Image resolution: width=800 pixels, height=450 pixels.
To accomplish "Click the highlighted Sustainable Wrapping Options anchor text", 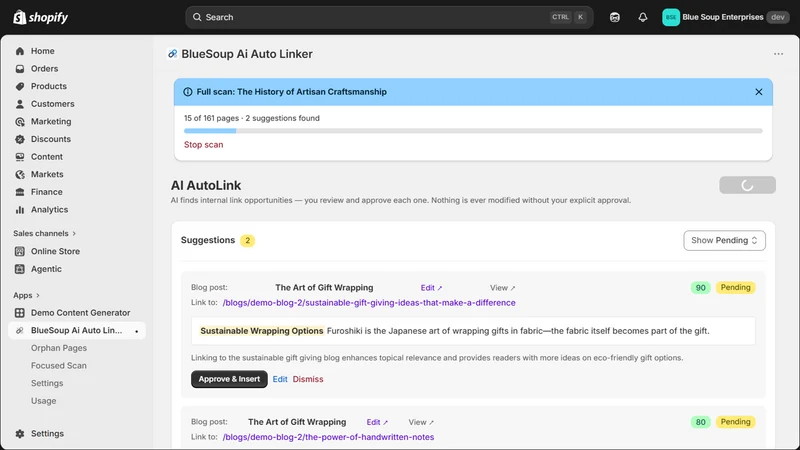I will tap(262, 331).
